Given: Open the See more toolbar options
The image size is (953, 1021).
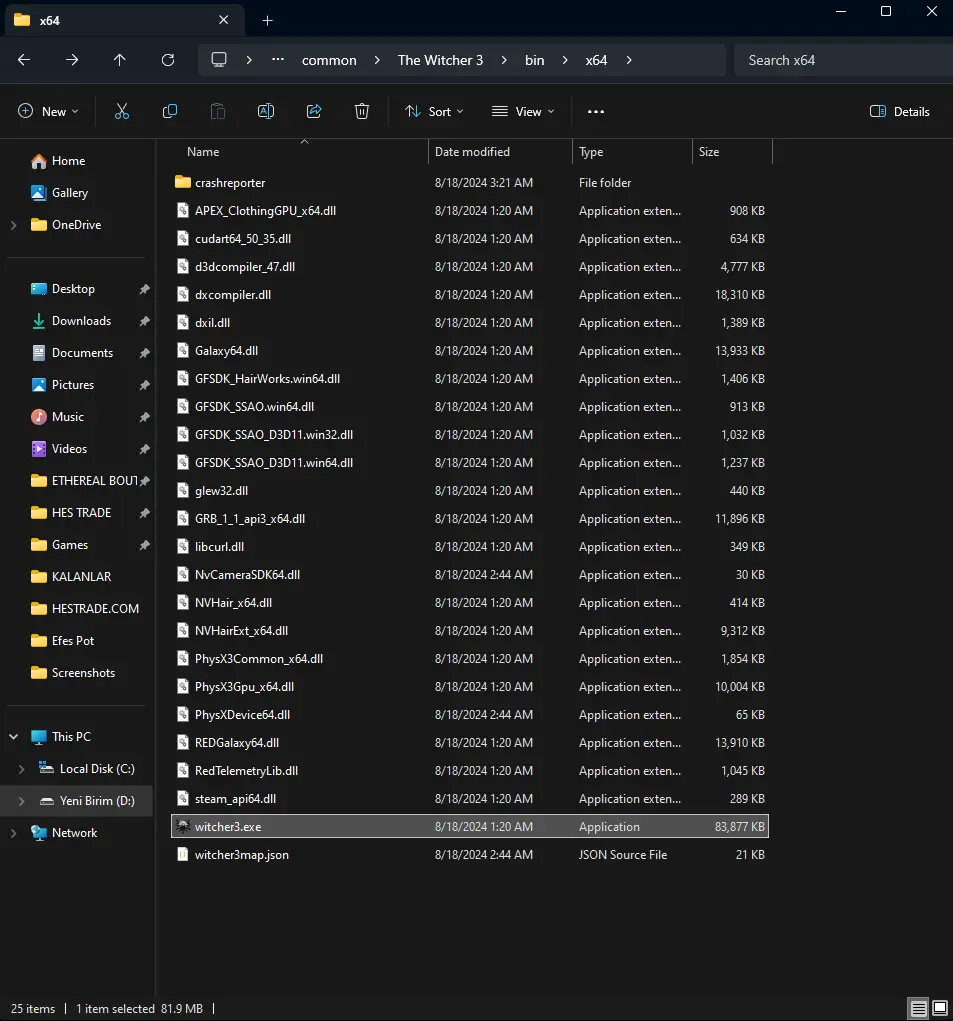Looking at the screenshot, I should point(596,111).
